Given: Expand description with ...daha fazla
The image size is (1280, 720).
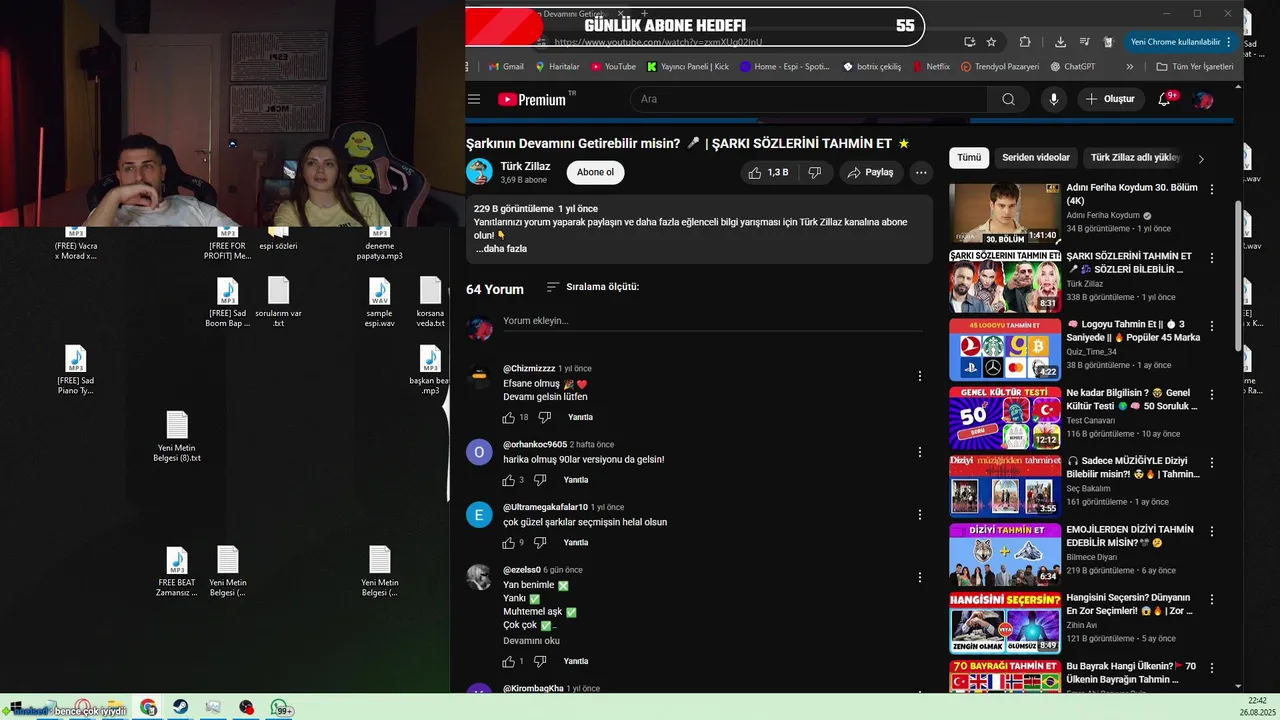Looking at the screenshot, I should coord(501,248).
